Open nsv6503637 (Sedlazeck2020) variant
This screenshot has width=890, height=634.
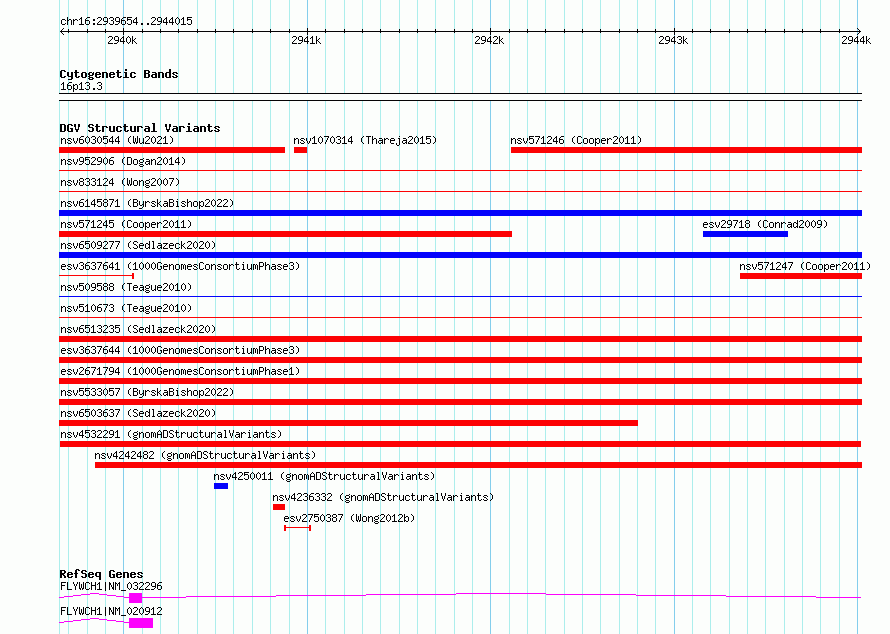[x=138, y=413]
